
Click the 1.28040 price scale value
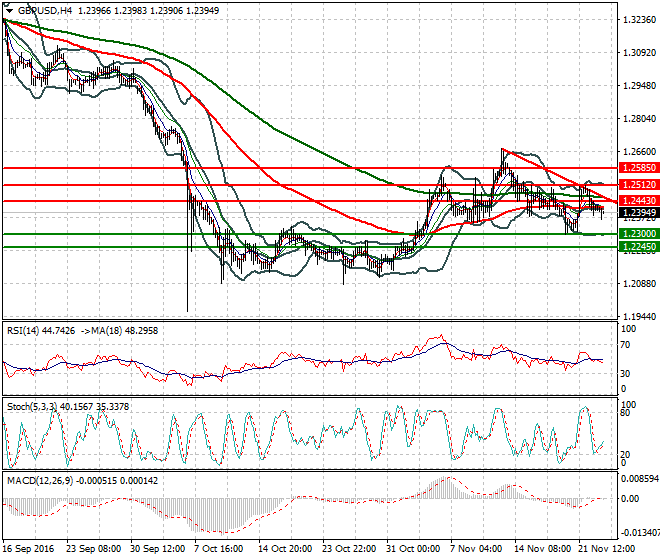(639, 119)
